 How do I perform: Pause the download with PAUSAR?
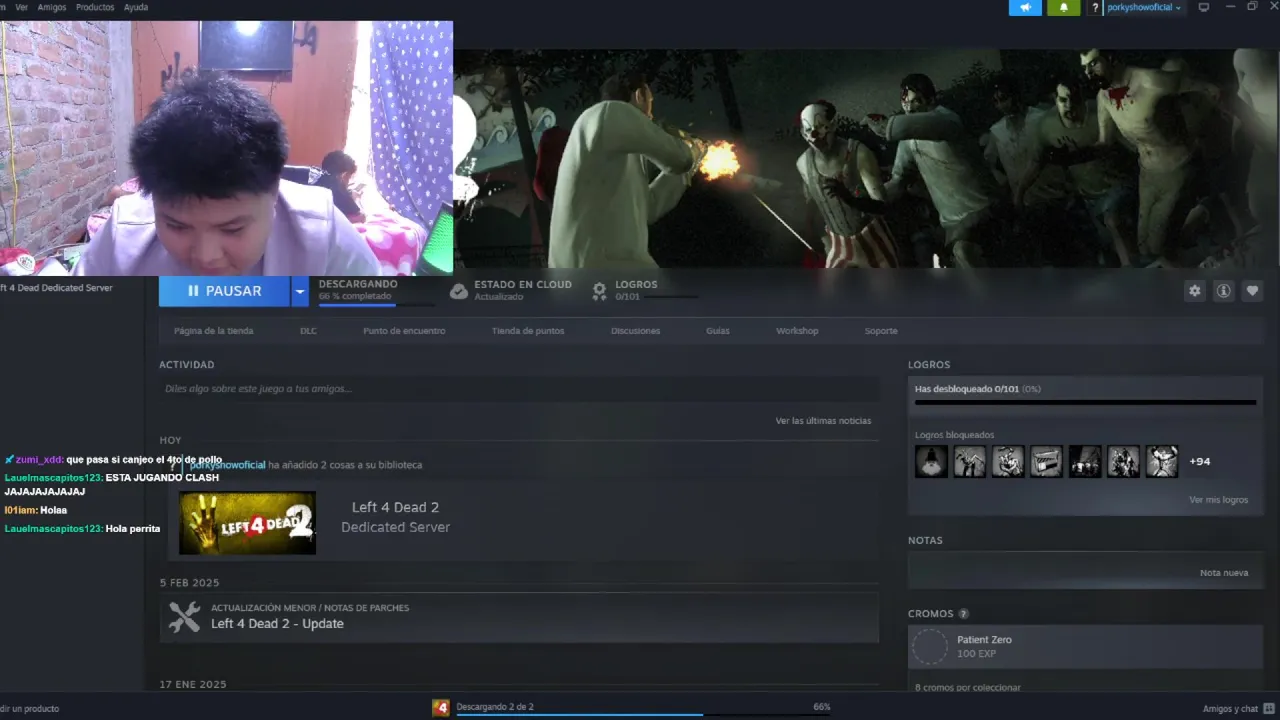(225, 291)
